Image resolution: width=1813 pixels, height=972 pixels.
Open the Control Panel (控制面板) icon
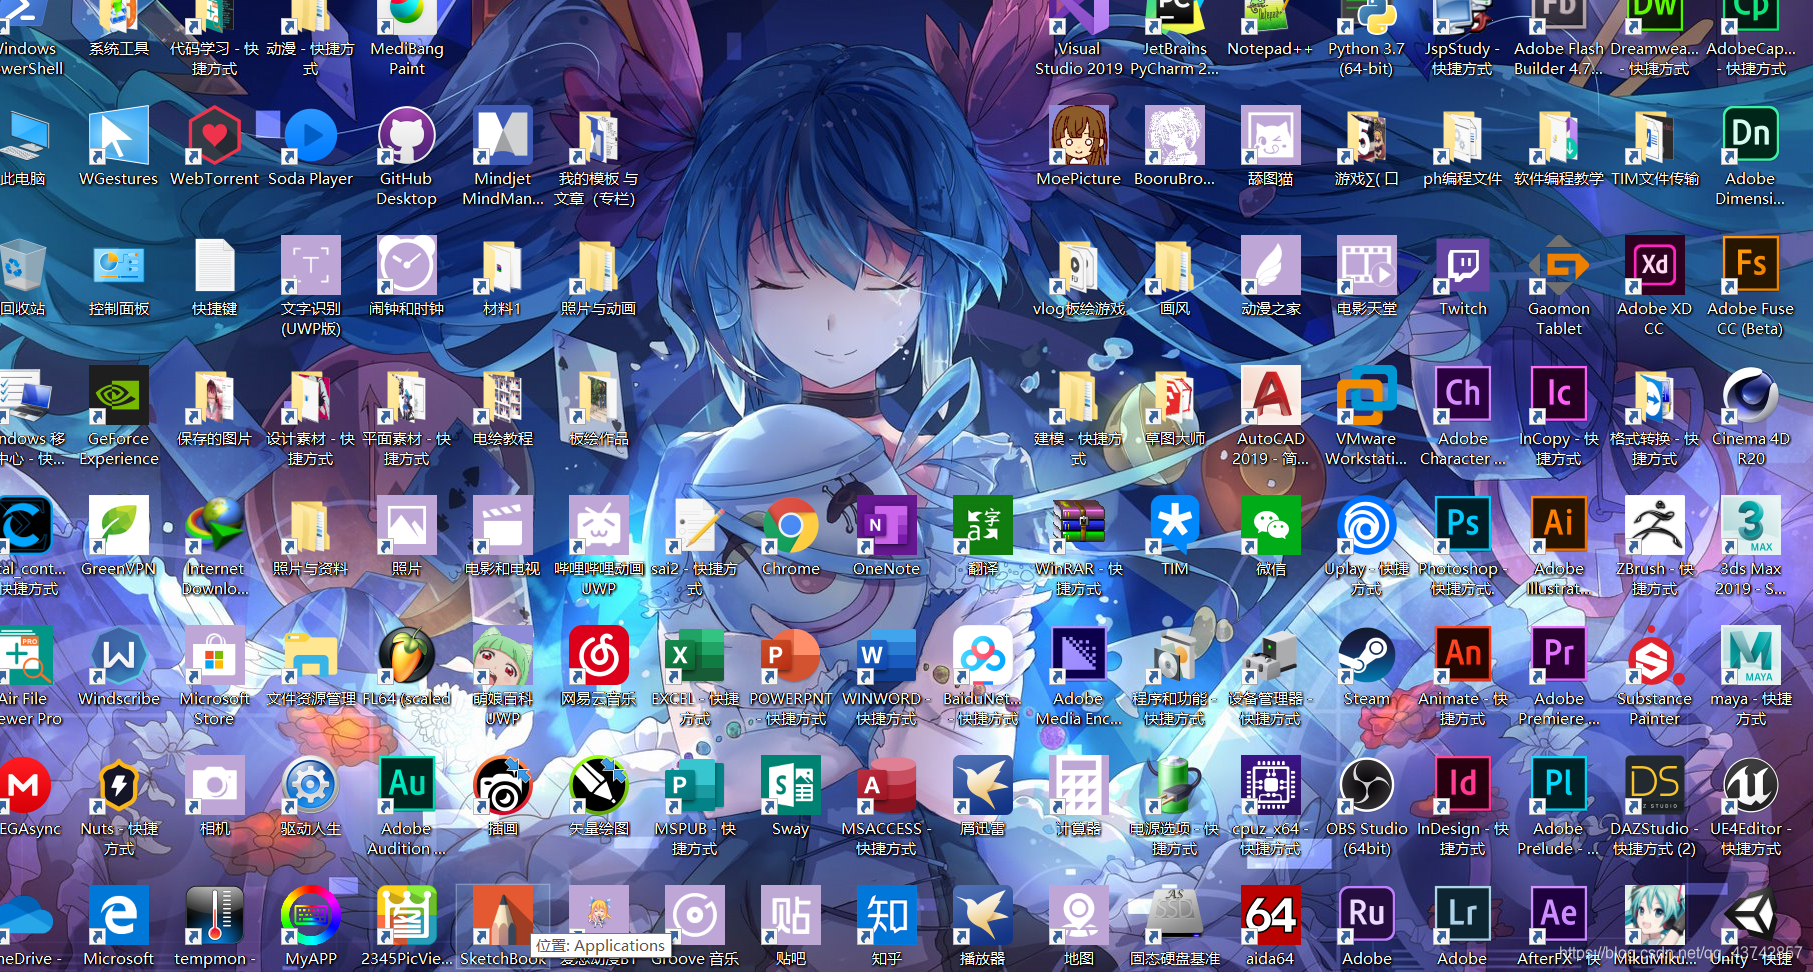[118, 266]
